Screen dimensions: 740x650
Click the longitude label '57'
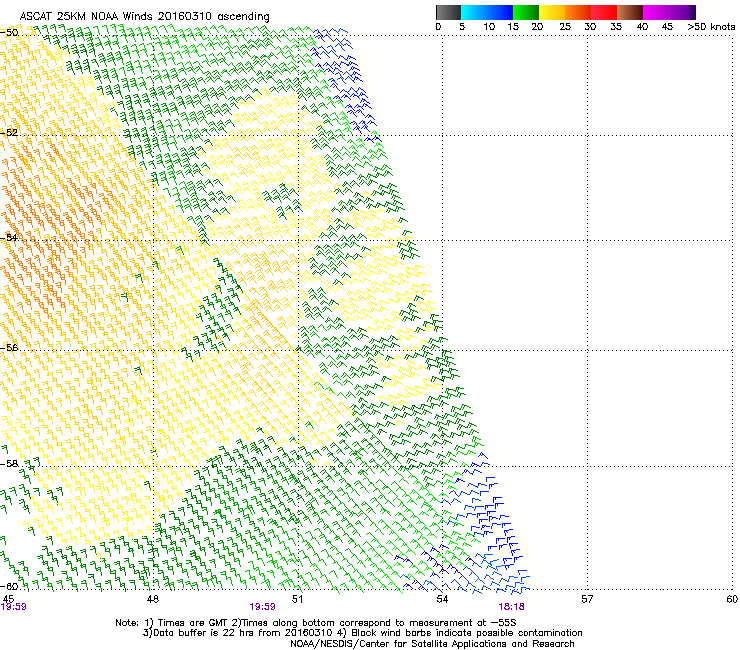coord(587,599)
